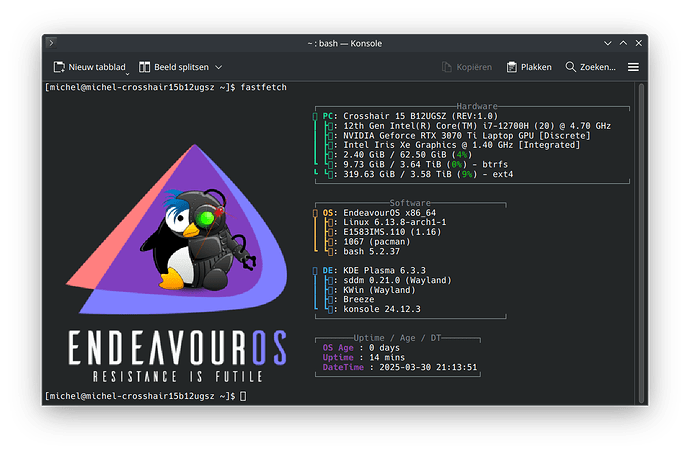Click the 'fastfetch' command text
This screenshot has width=690, height=455.
coord(264,88)
